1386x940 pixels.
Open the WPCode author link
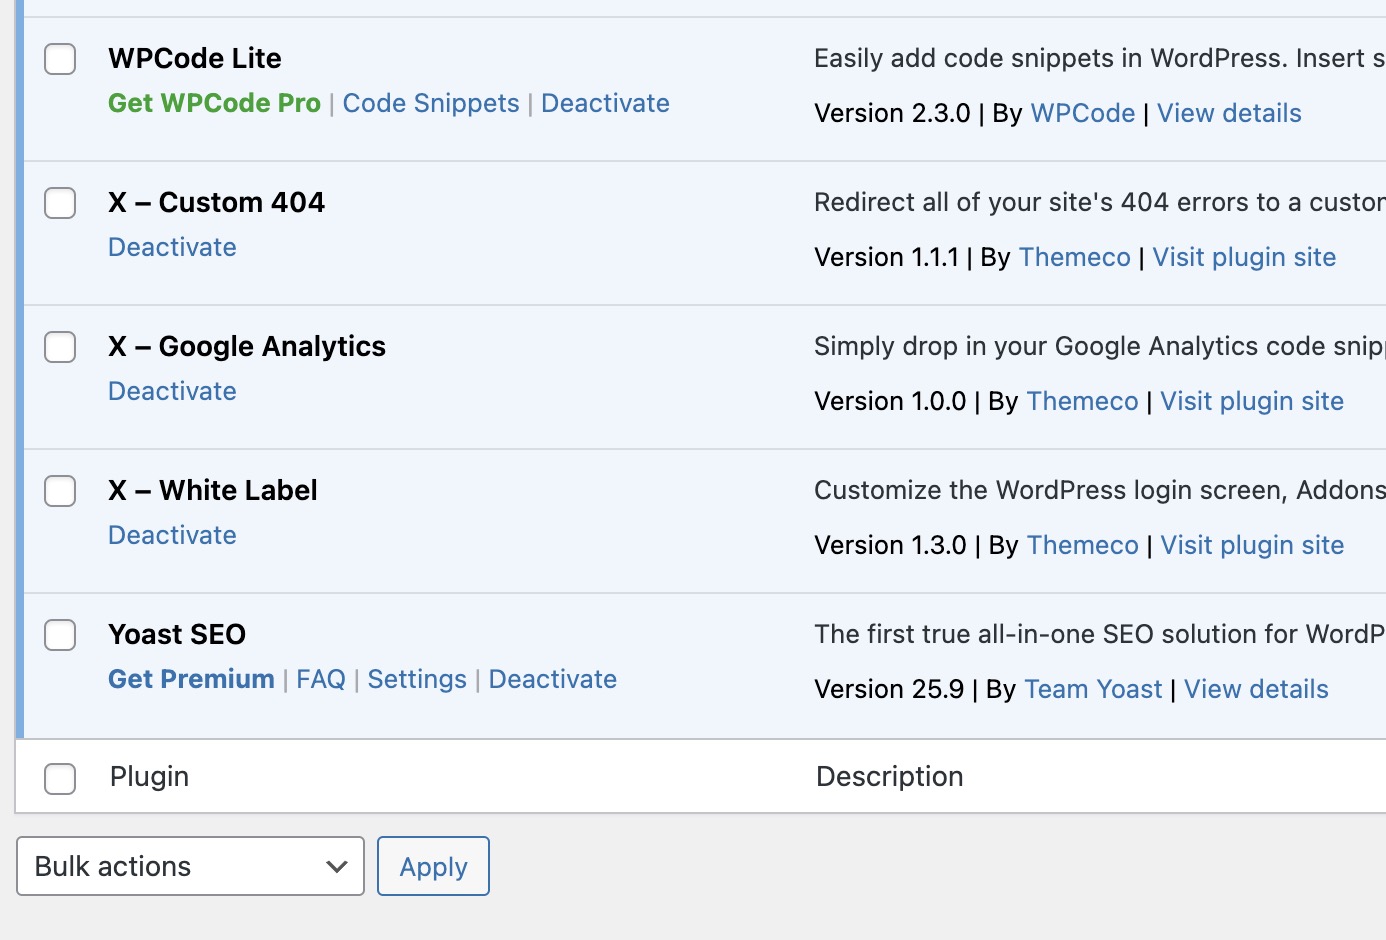coord(1083,113)
